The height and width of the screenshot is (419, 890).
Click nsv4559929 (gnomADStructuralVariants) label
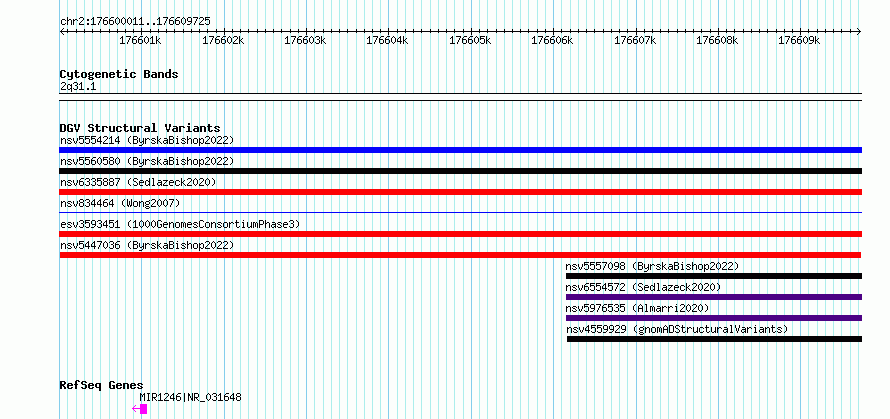(x=677, y=329)
